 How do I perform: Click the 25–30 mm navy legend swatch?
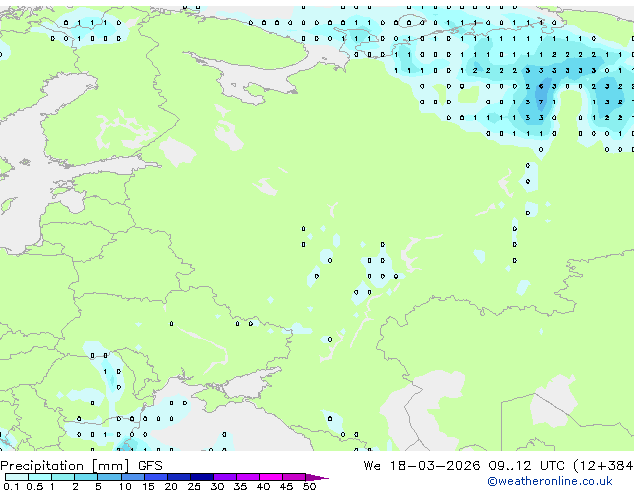pyautogui.click(x=201, y=477)
